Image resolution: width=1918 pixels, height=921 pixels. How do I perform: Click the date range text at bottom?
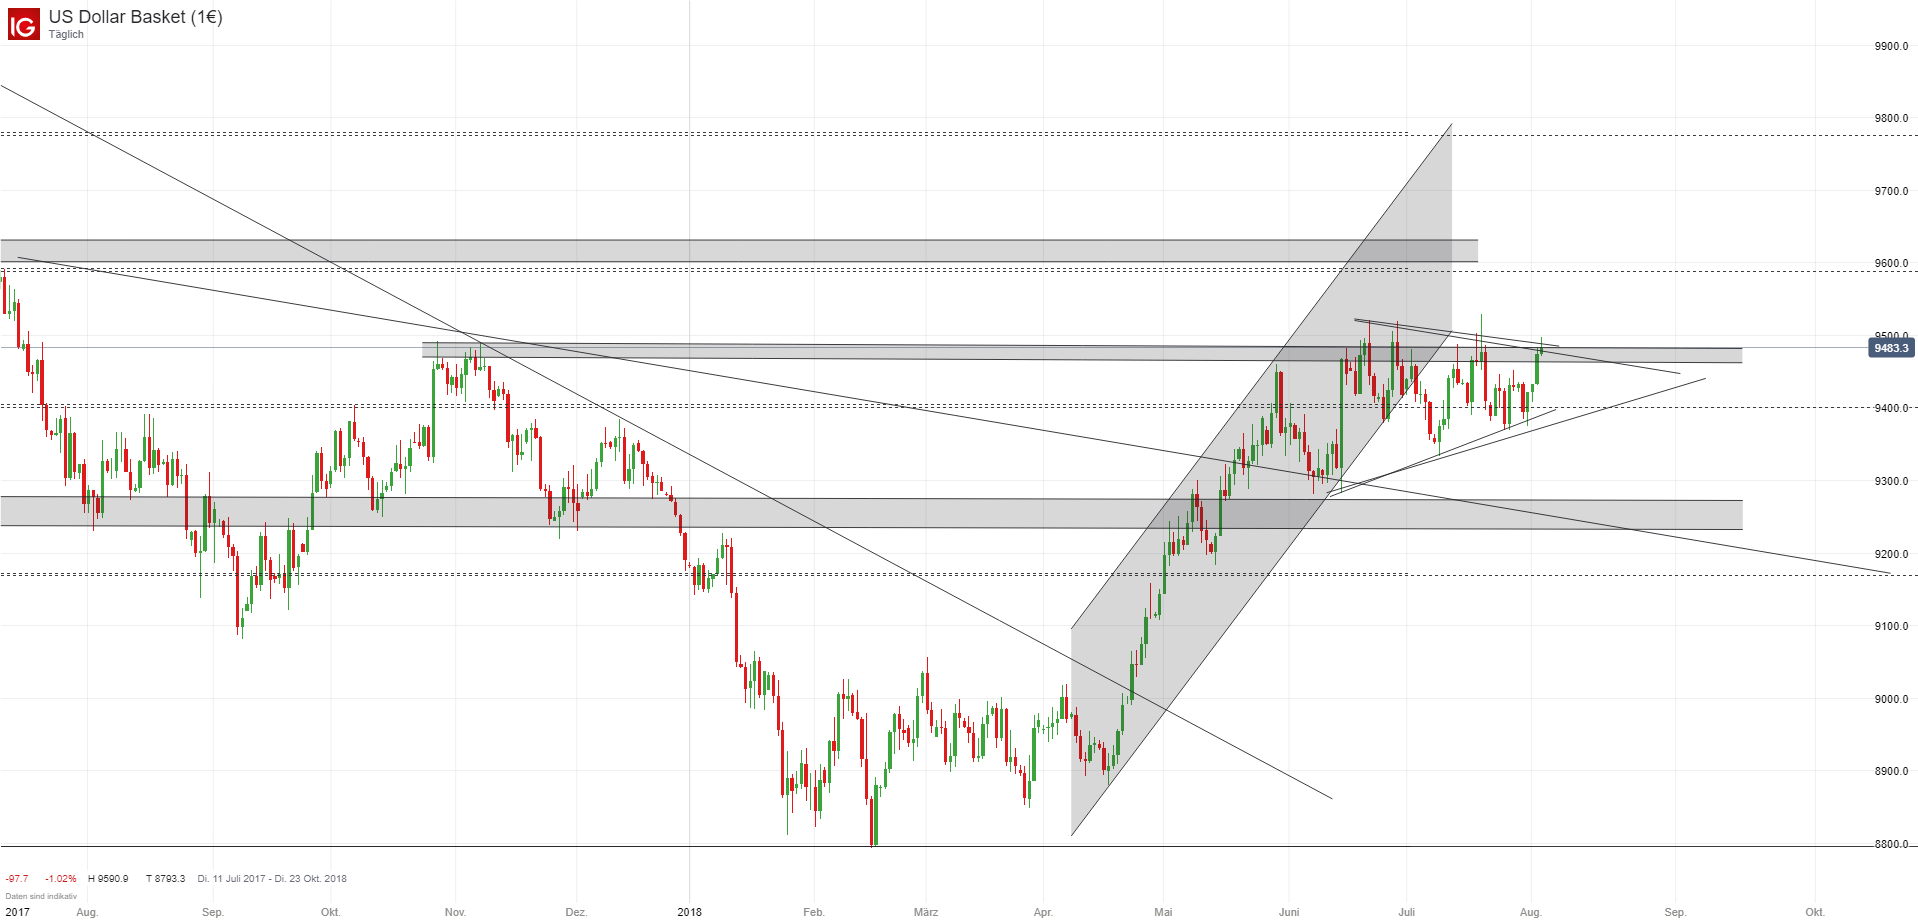272,879
